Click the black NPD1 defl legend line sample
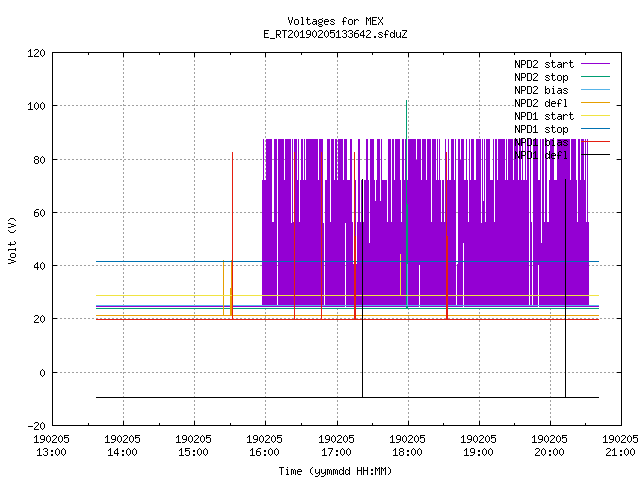Image resolution: width=640 pixels, height=480 pixels. point(596,155)
